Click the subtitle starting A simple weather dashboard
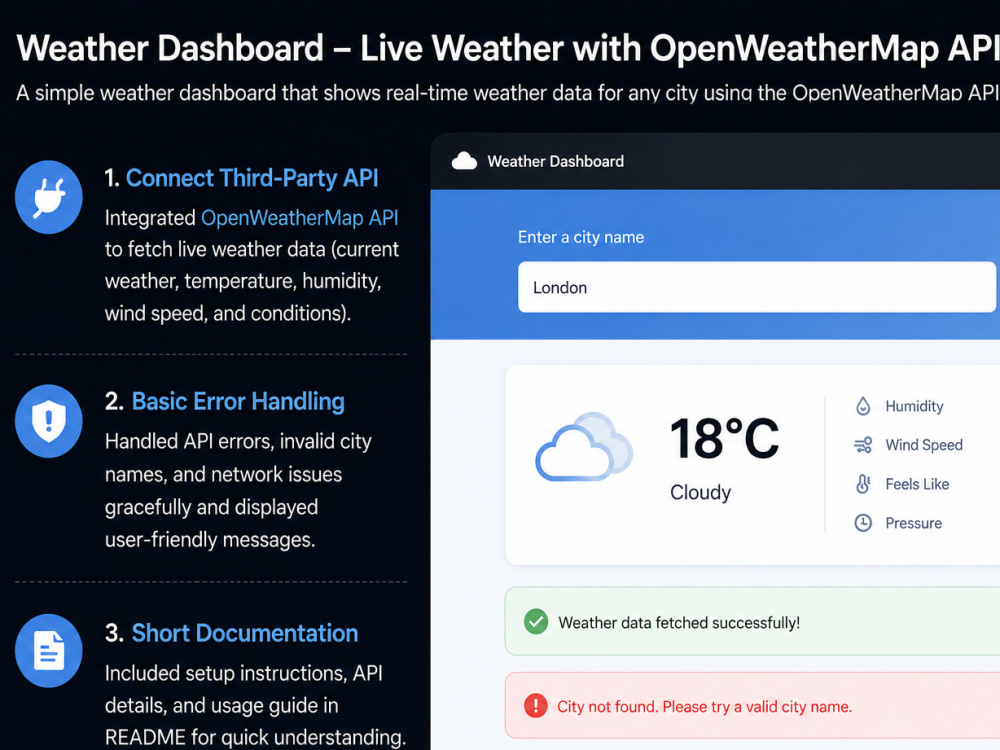 (508, 93)
